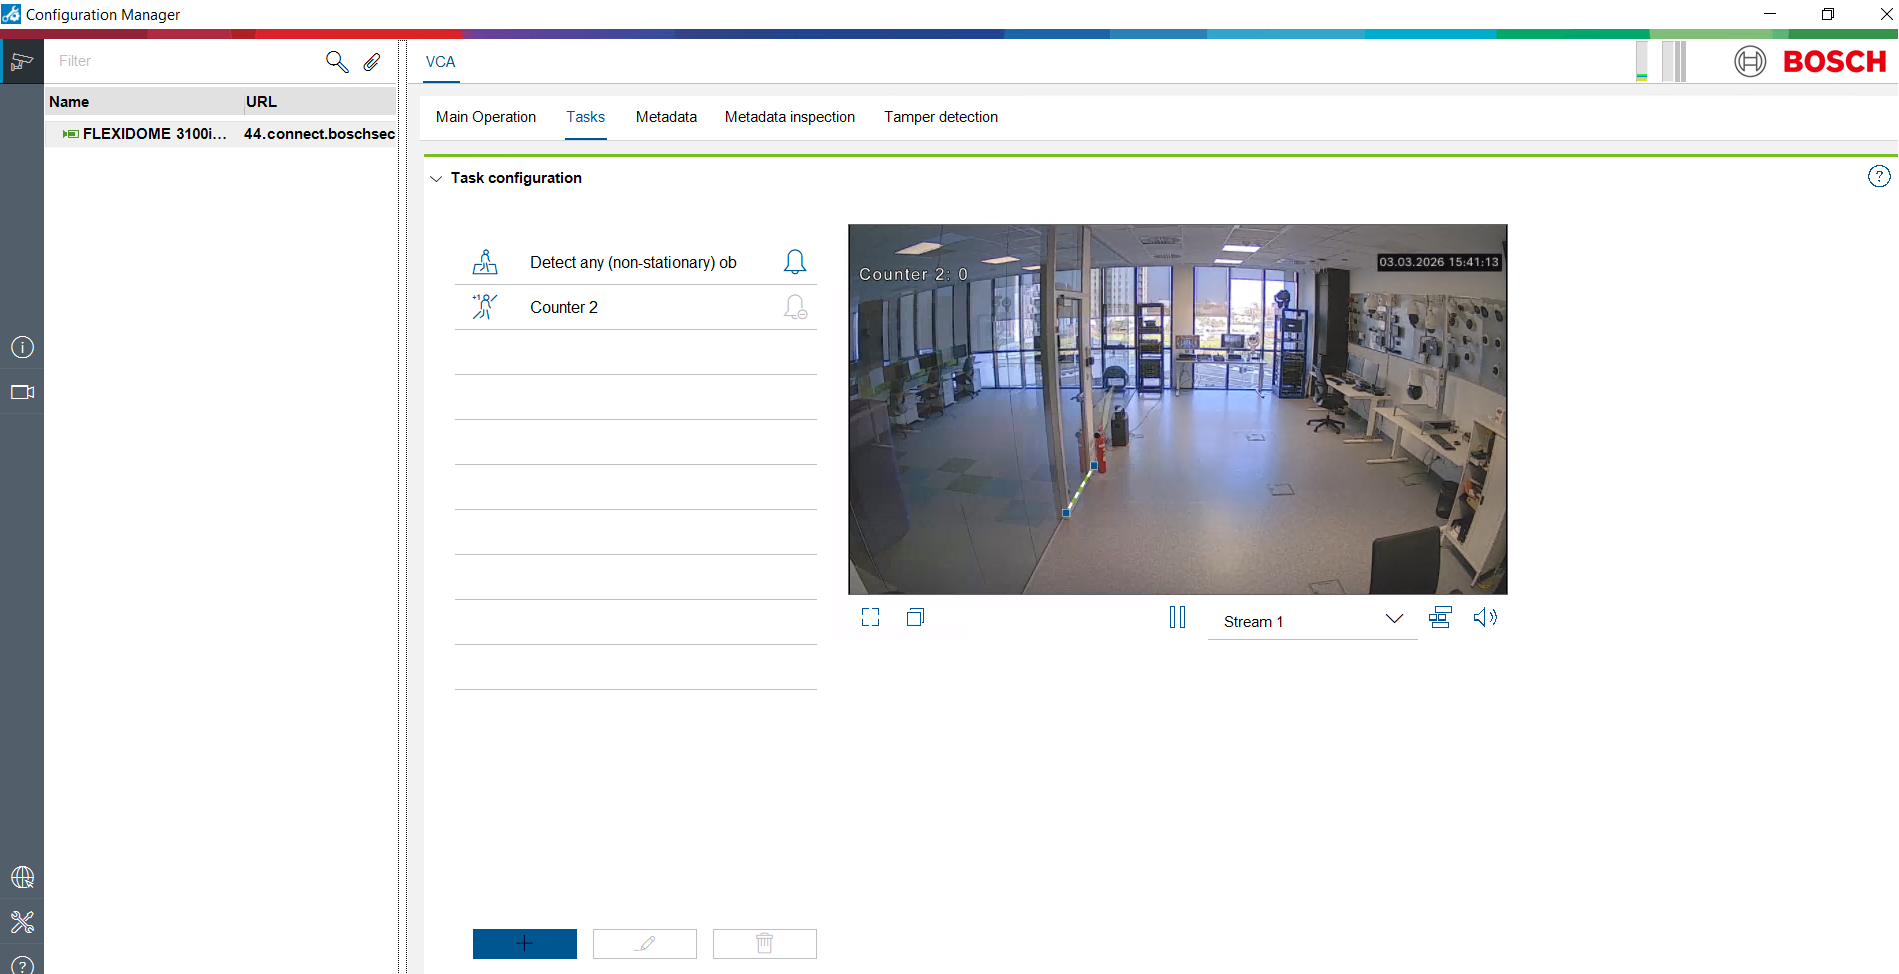The width and height of the screenshot is (1899, 974).
Task: Enter fullscreen video view
Action: point(870,618)
